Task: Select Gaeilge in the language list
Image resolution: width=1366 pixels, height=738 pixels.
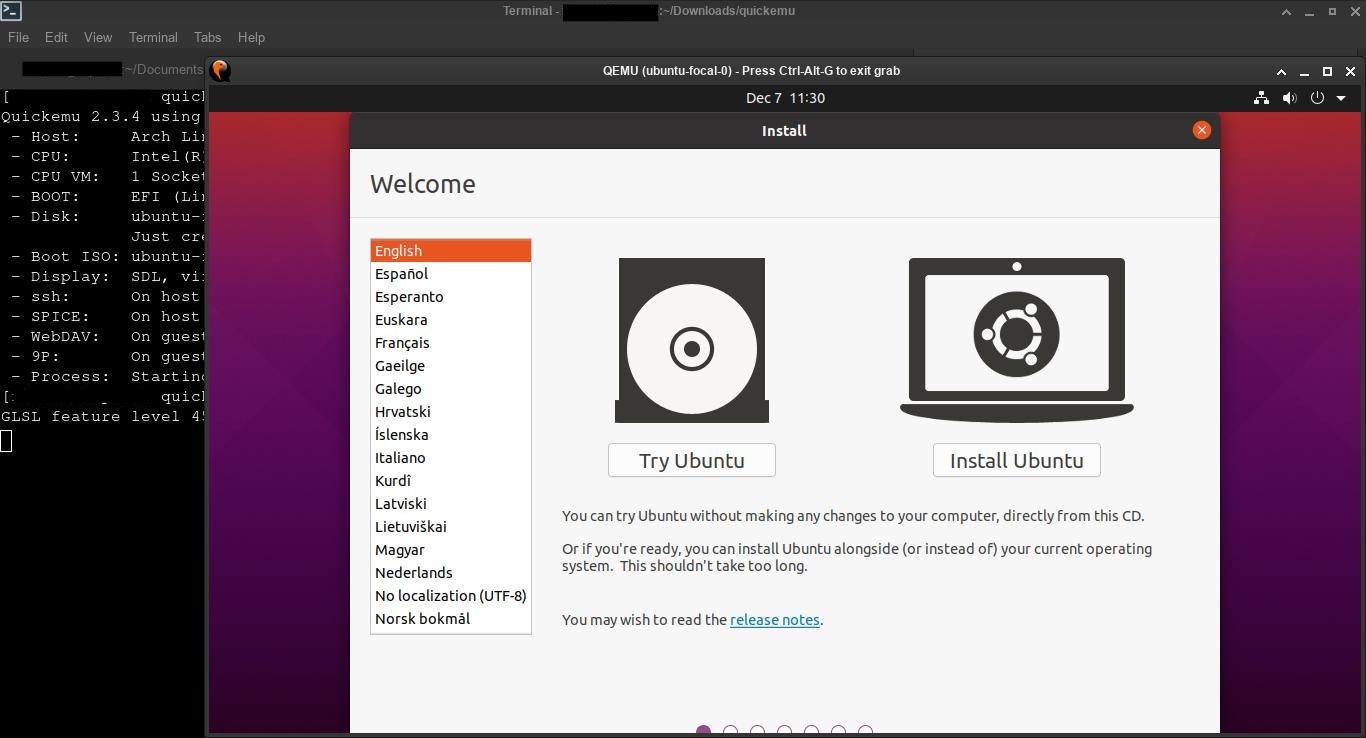Action: 450,366
